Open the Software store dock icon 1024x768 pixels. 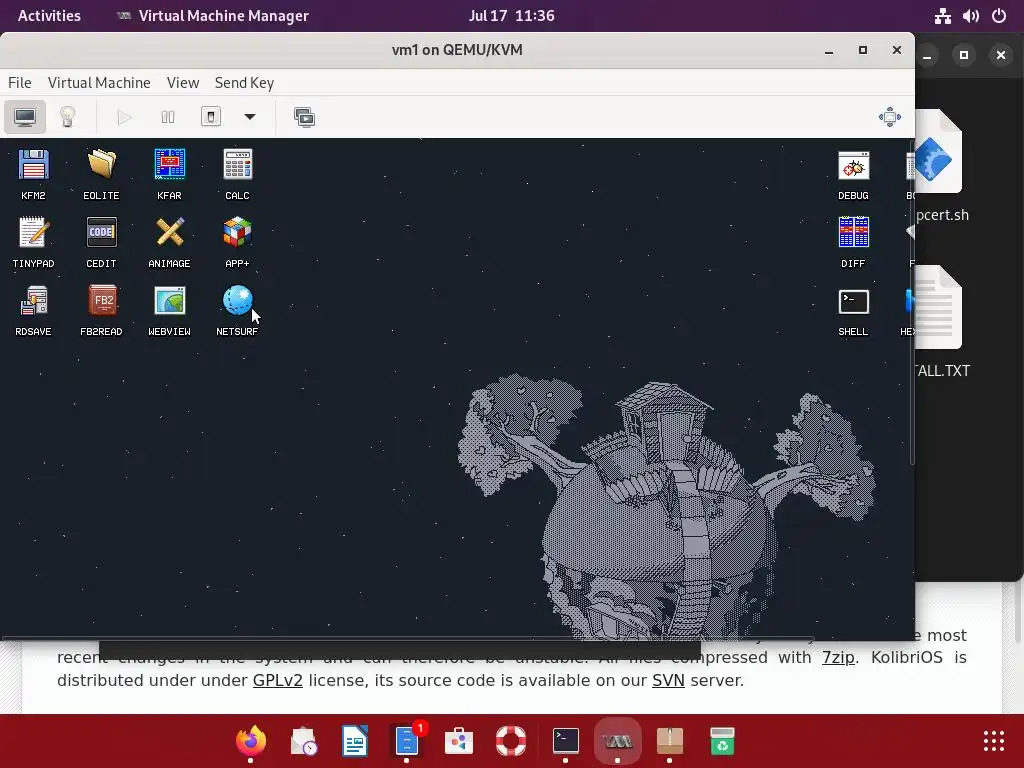[460, 741]
